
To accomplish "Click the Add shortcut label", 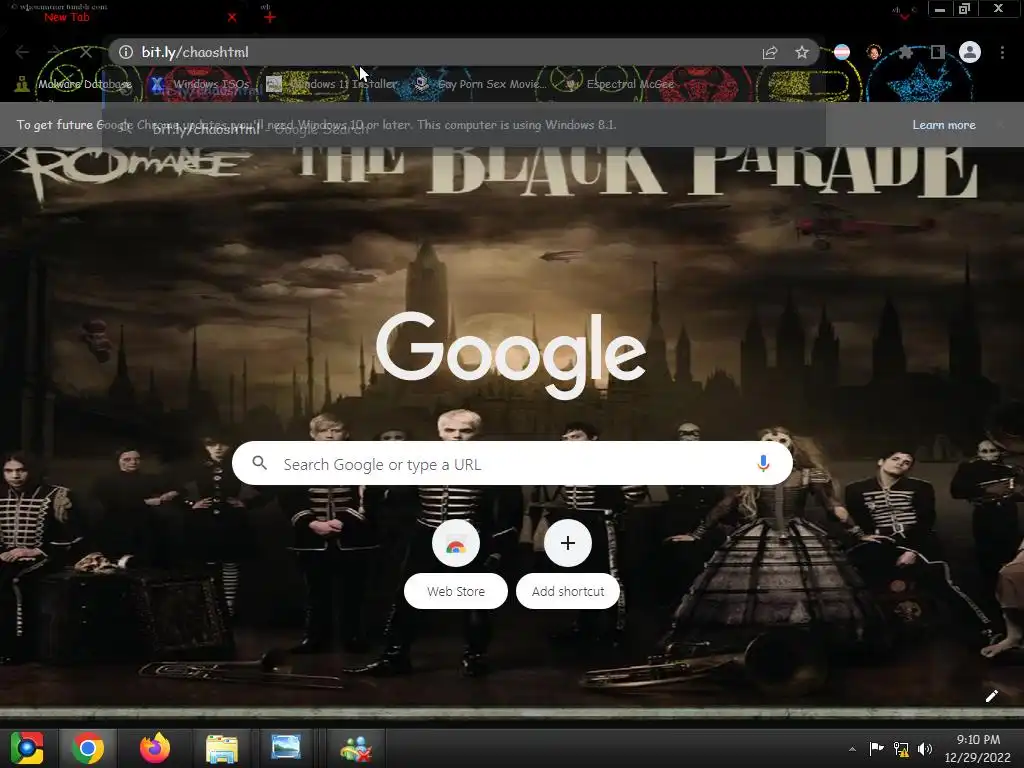I will pyautogui.click(x=568, y=592).
